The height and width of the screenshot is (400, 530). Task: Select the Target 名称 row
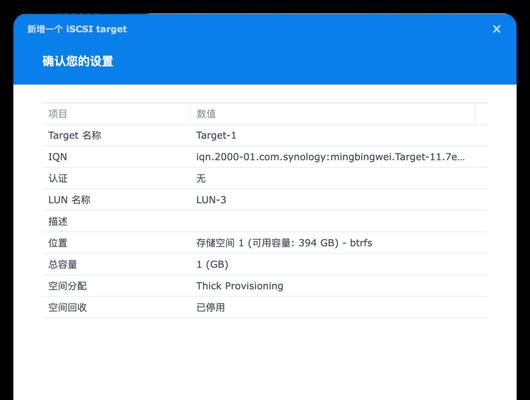[265, 136]
